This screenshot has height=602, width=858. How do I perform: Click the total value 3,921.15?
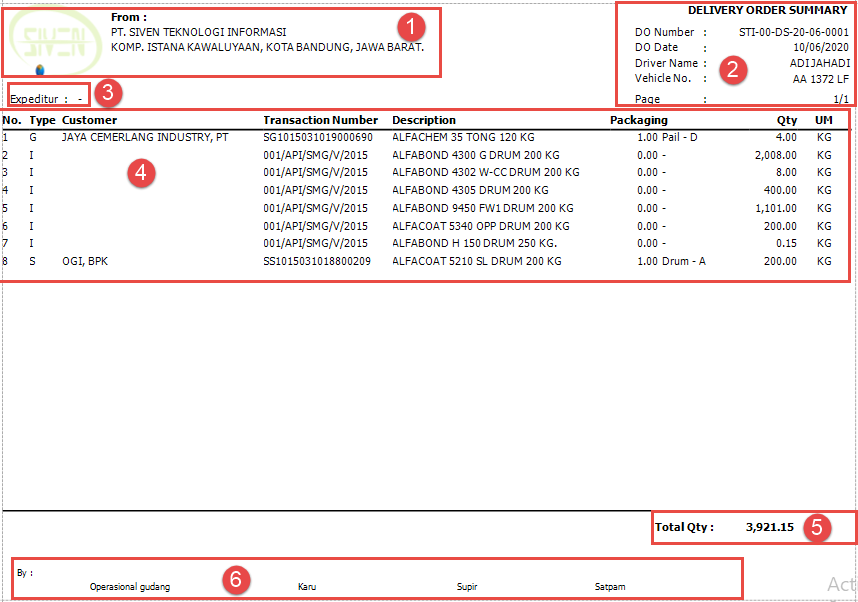(x=770, y=527)
